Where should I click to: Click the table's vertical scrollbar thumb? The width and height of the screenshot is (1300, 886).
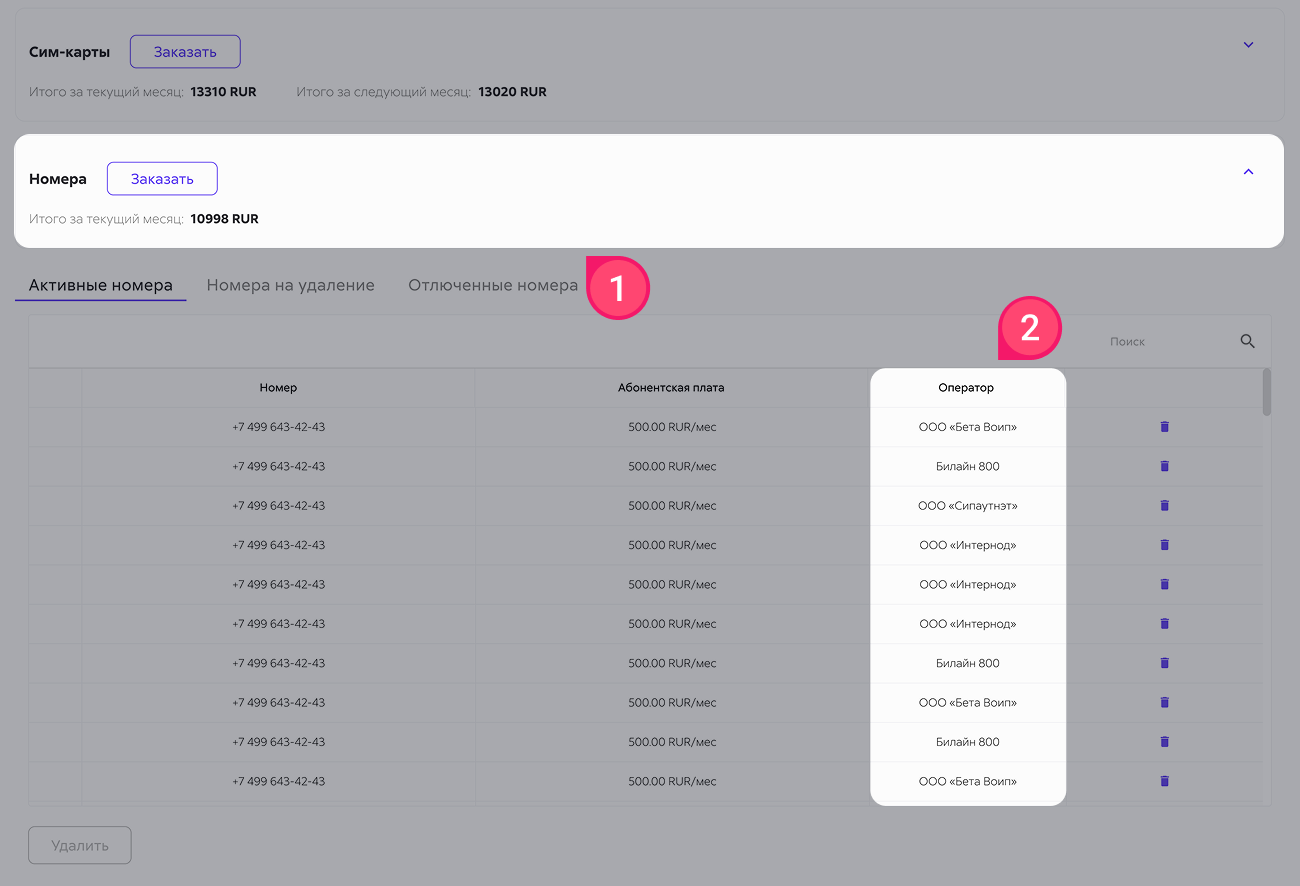click(x=1267, y=392)
